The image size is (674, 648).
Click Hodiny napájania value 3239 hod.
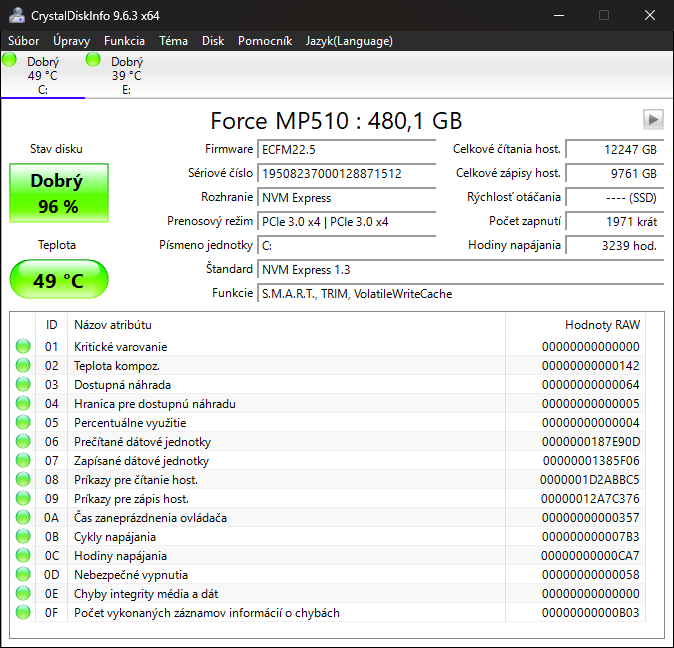(x=615, y=246)
